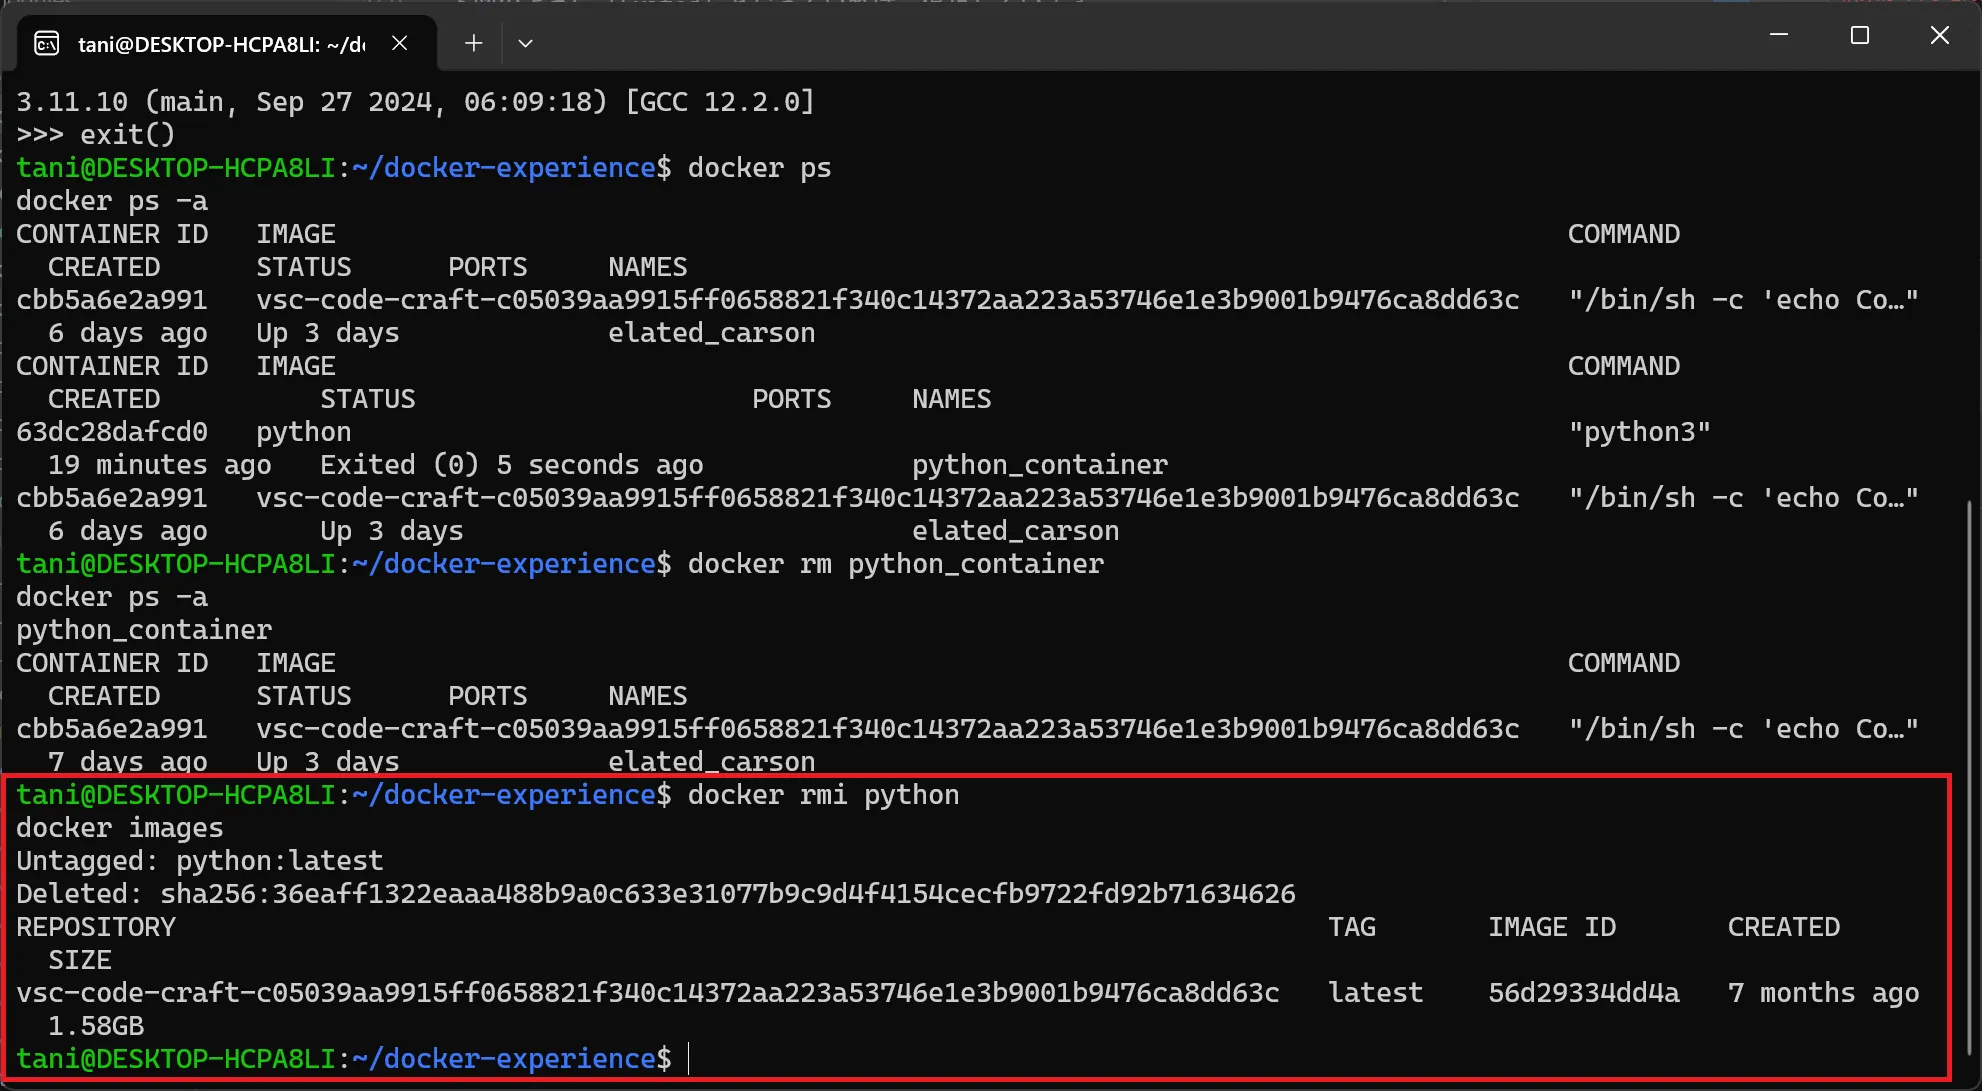Close the tani@DESKTOP-HCPA8LI terminal tab

pos(399,43)
